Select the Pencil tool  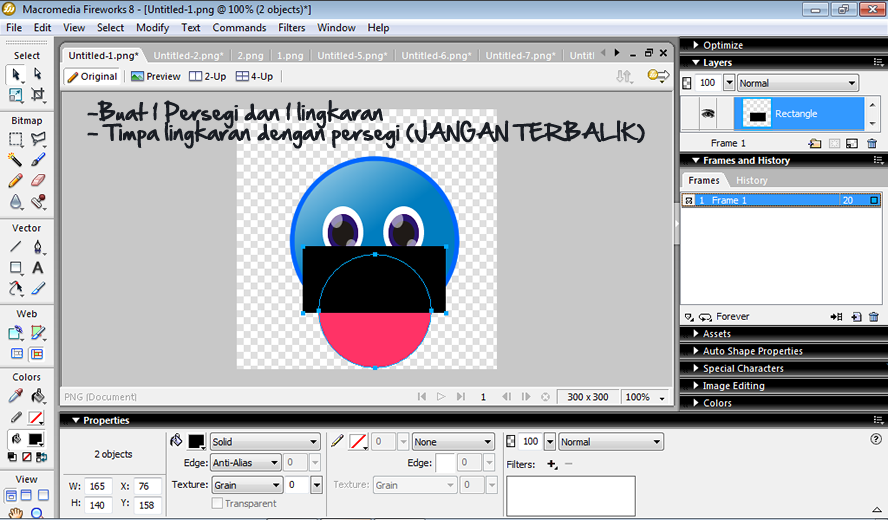[16, 181]
